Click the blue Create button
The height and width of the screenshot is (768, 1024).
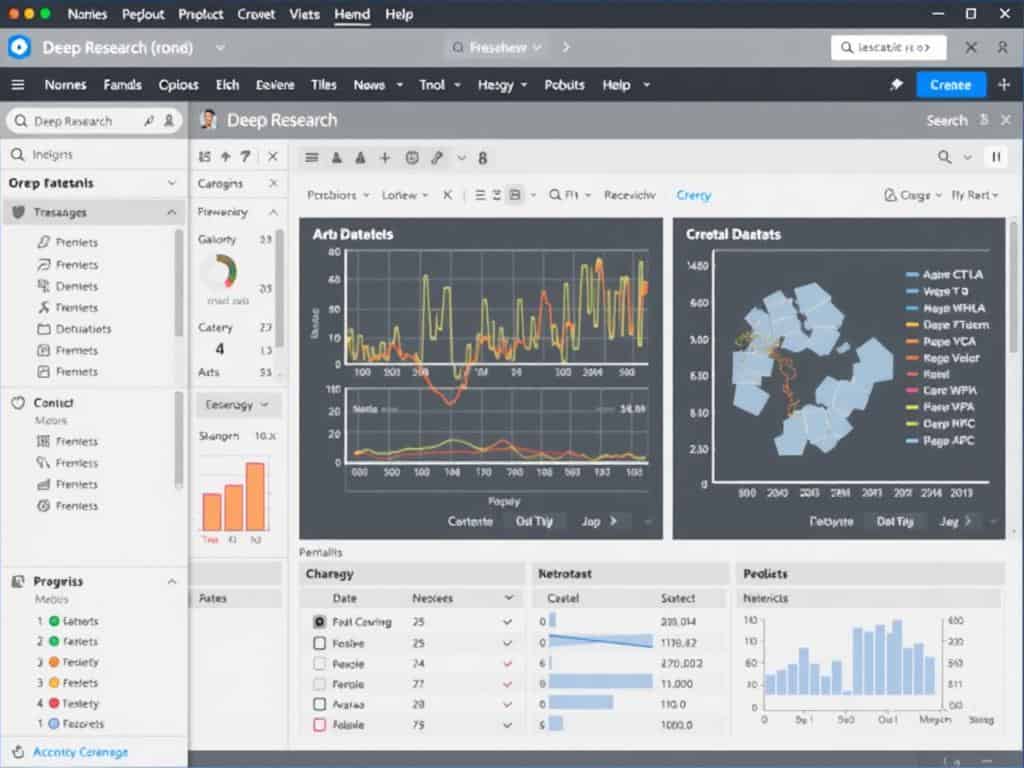[x=950, y=85]
